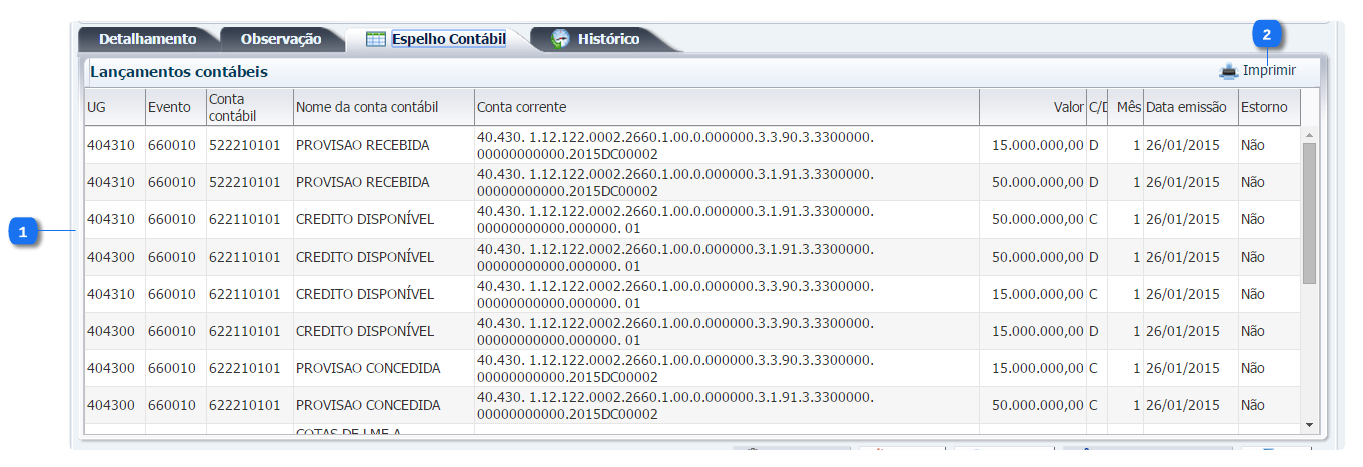Click the Data emissão column header
This screenshot has width=1363, height=467.
pyautogui.click(x=1187, y=107)
